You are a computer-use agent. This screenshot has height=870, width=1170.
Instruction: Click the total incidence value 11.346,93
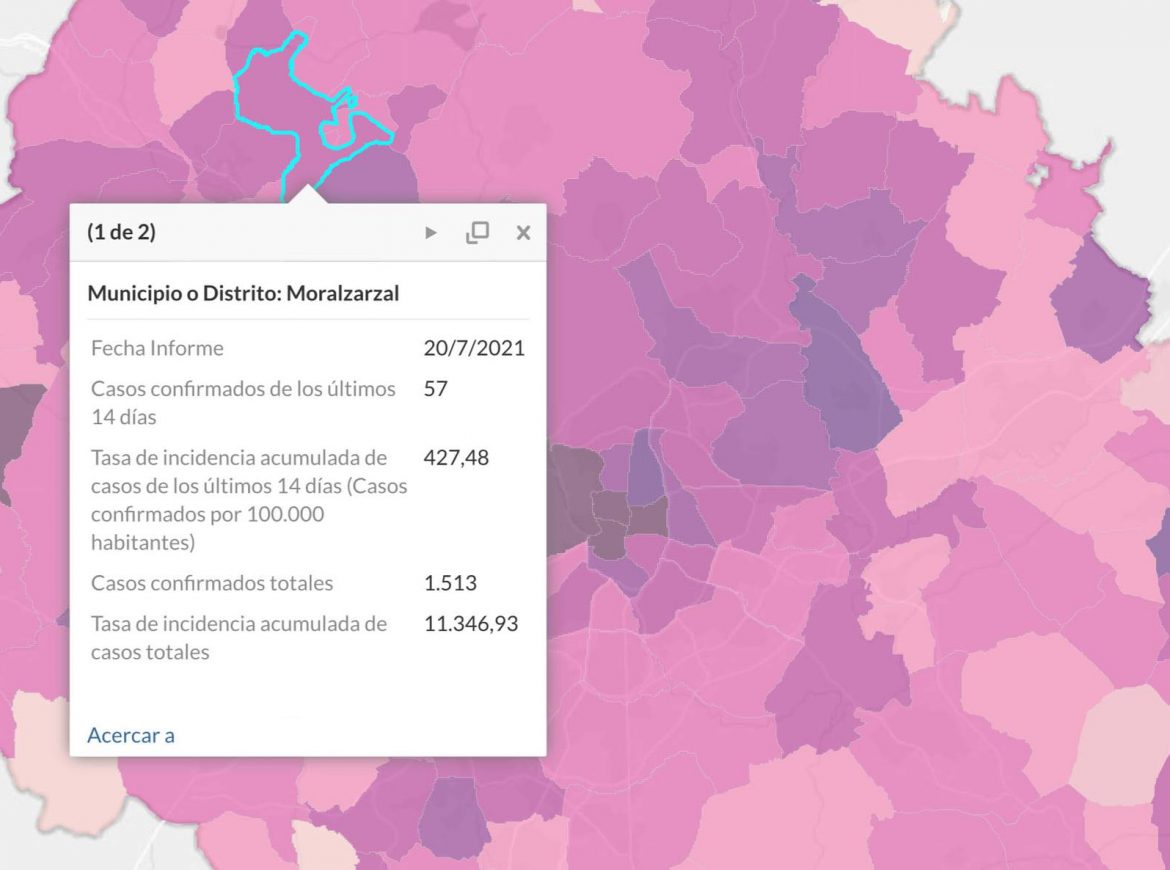pos(471,623)
